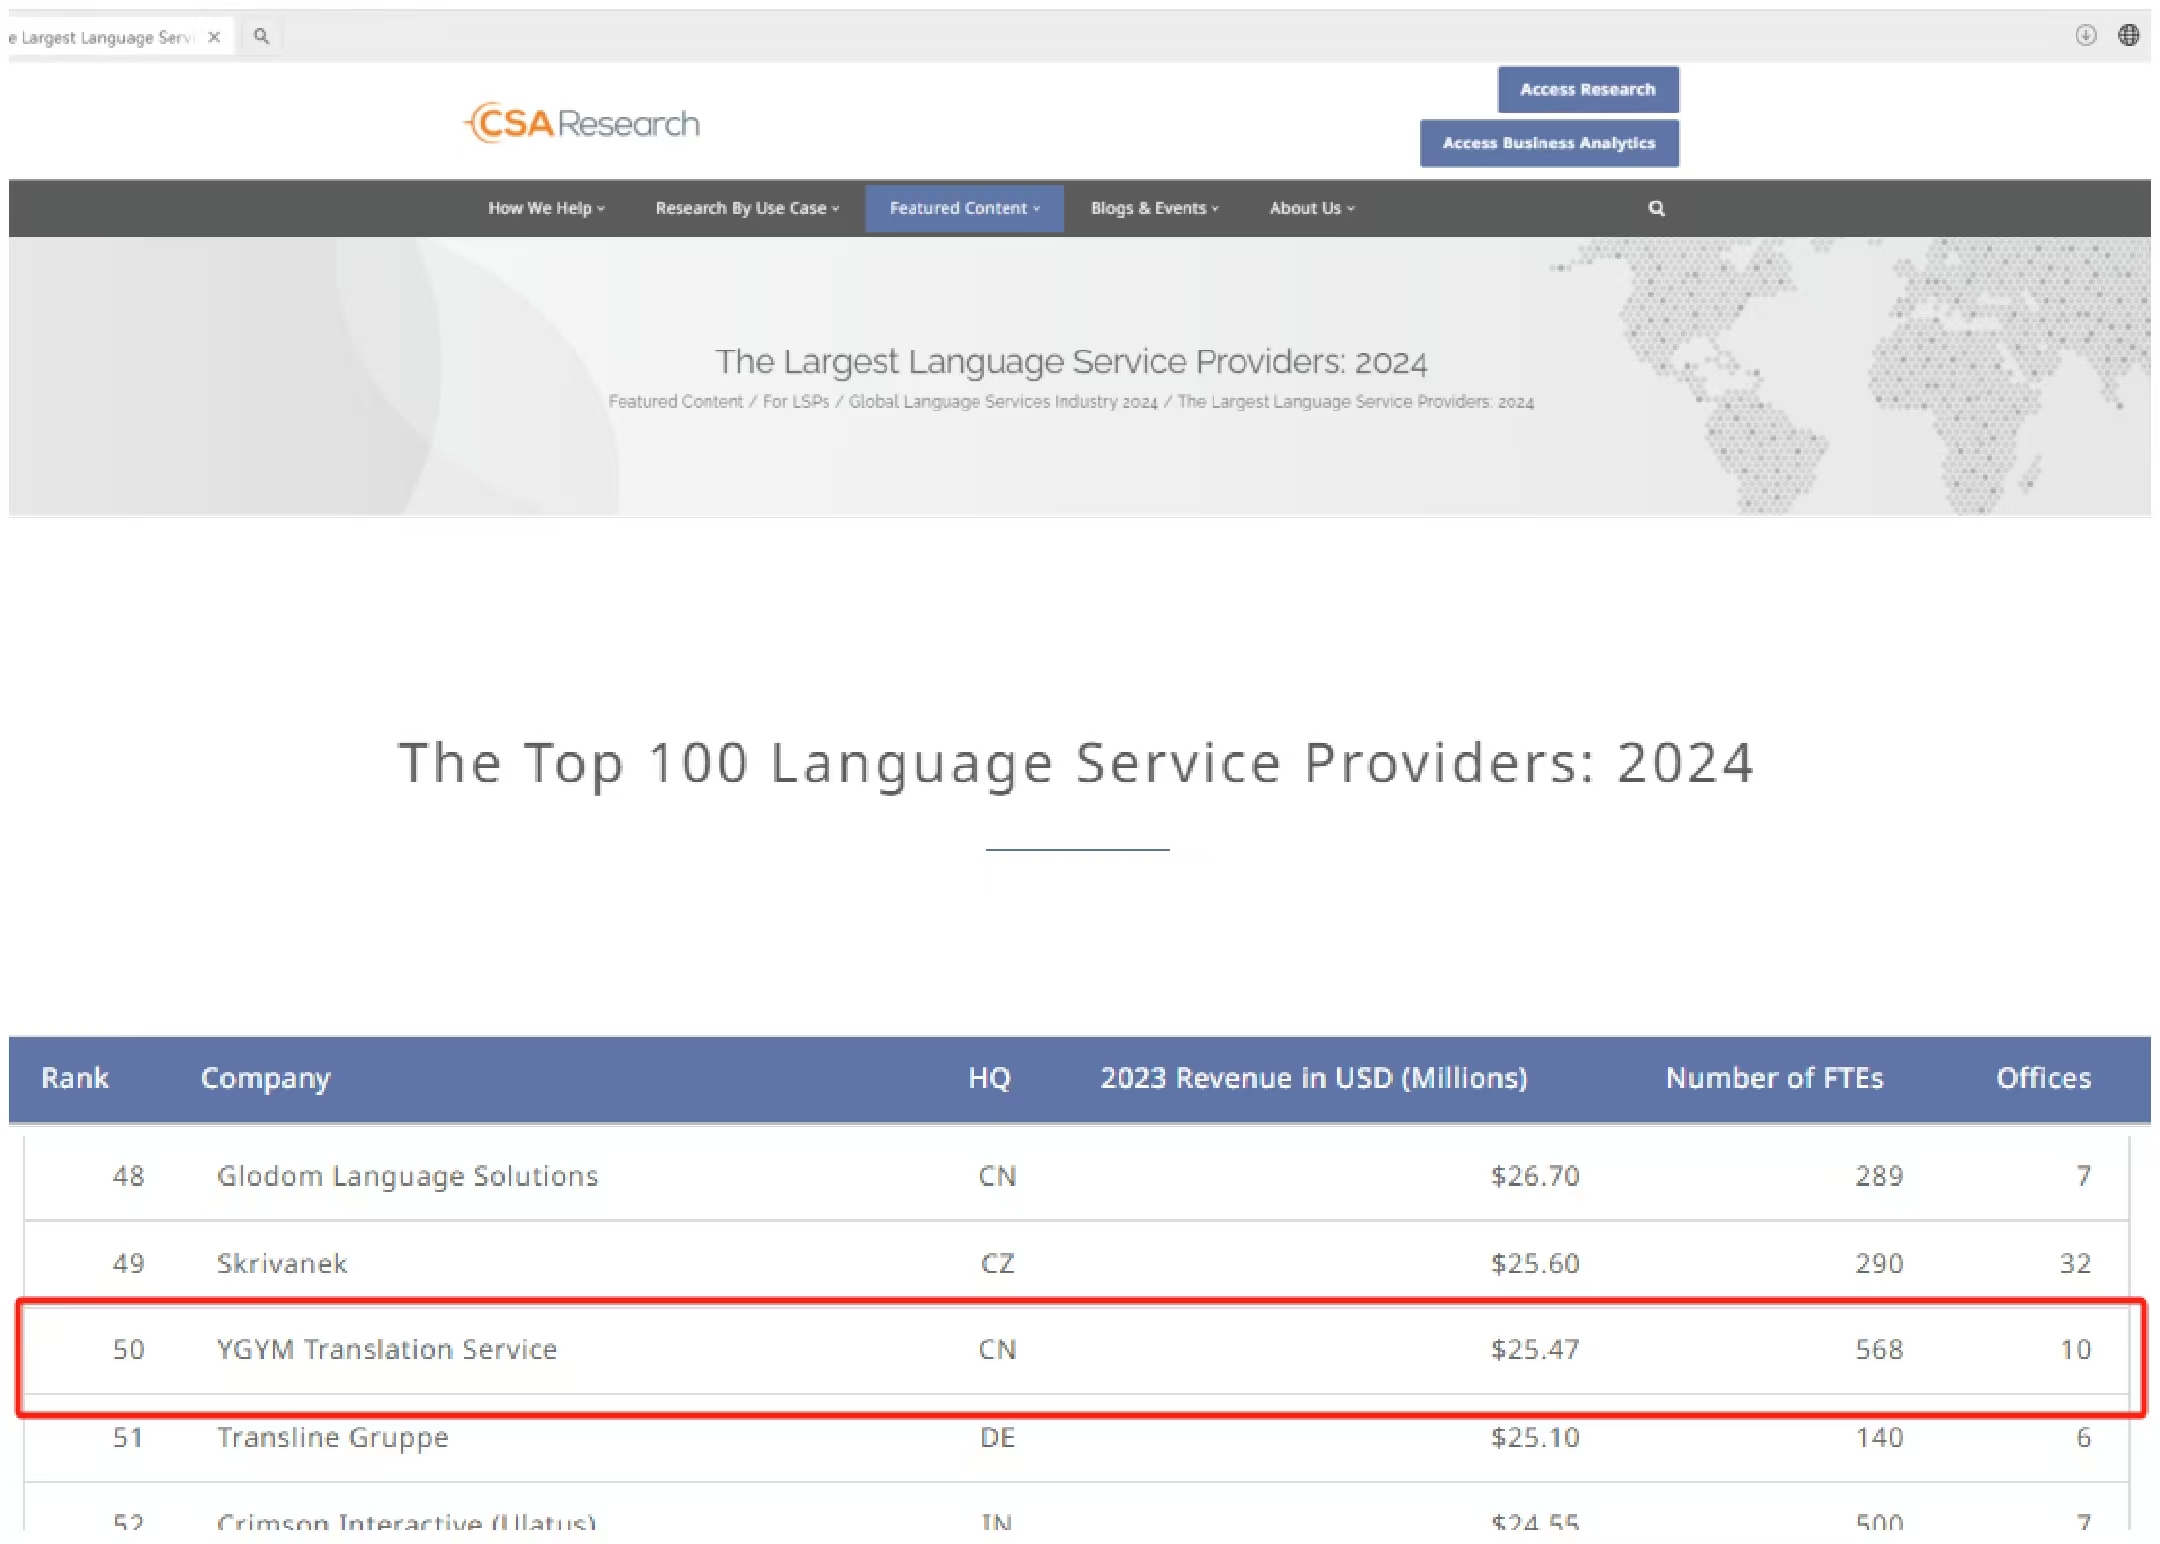Expand the How We Help menu
2160x1544 pixels.
[x=546, y=208]
